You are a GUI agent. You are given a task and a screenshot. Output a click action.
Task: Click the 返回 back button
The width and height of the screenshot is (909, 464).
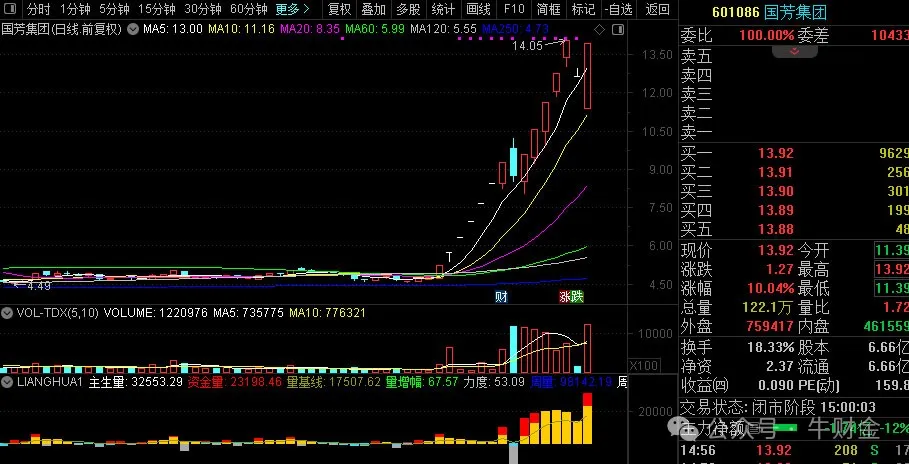tap(657, 10)
